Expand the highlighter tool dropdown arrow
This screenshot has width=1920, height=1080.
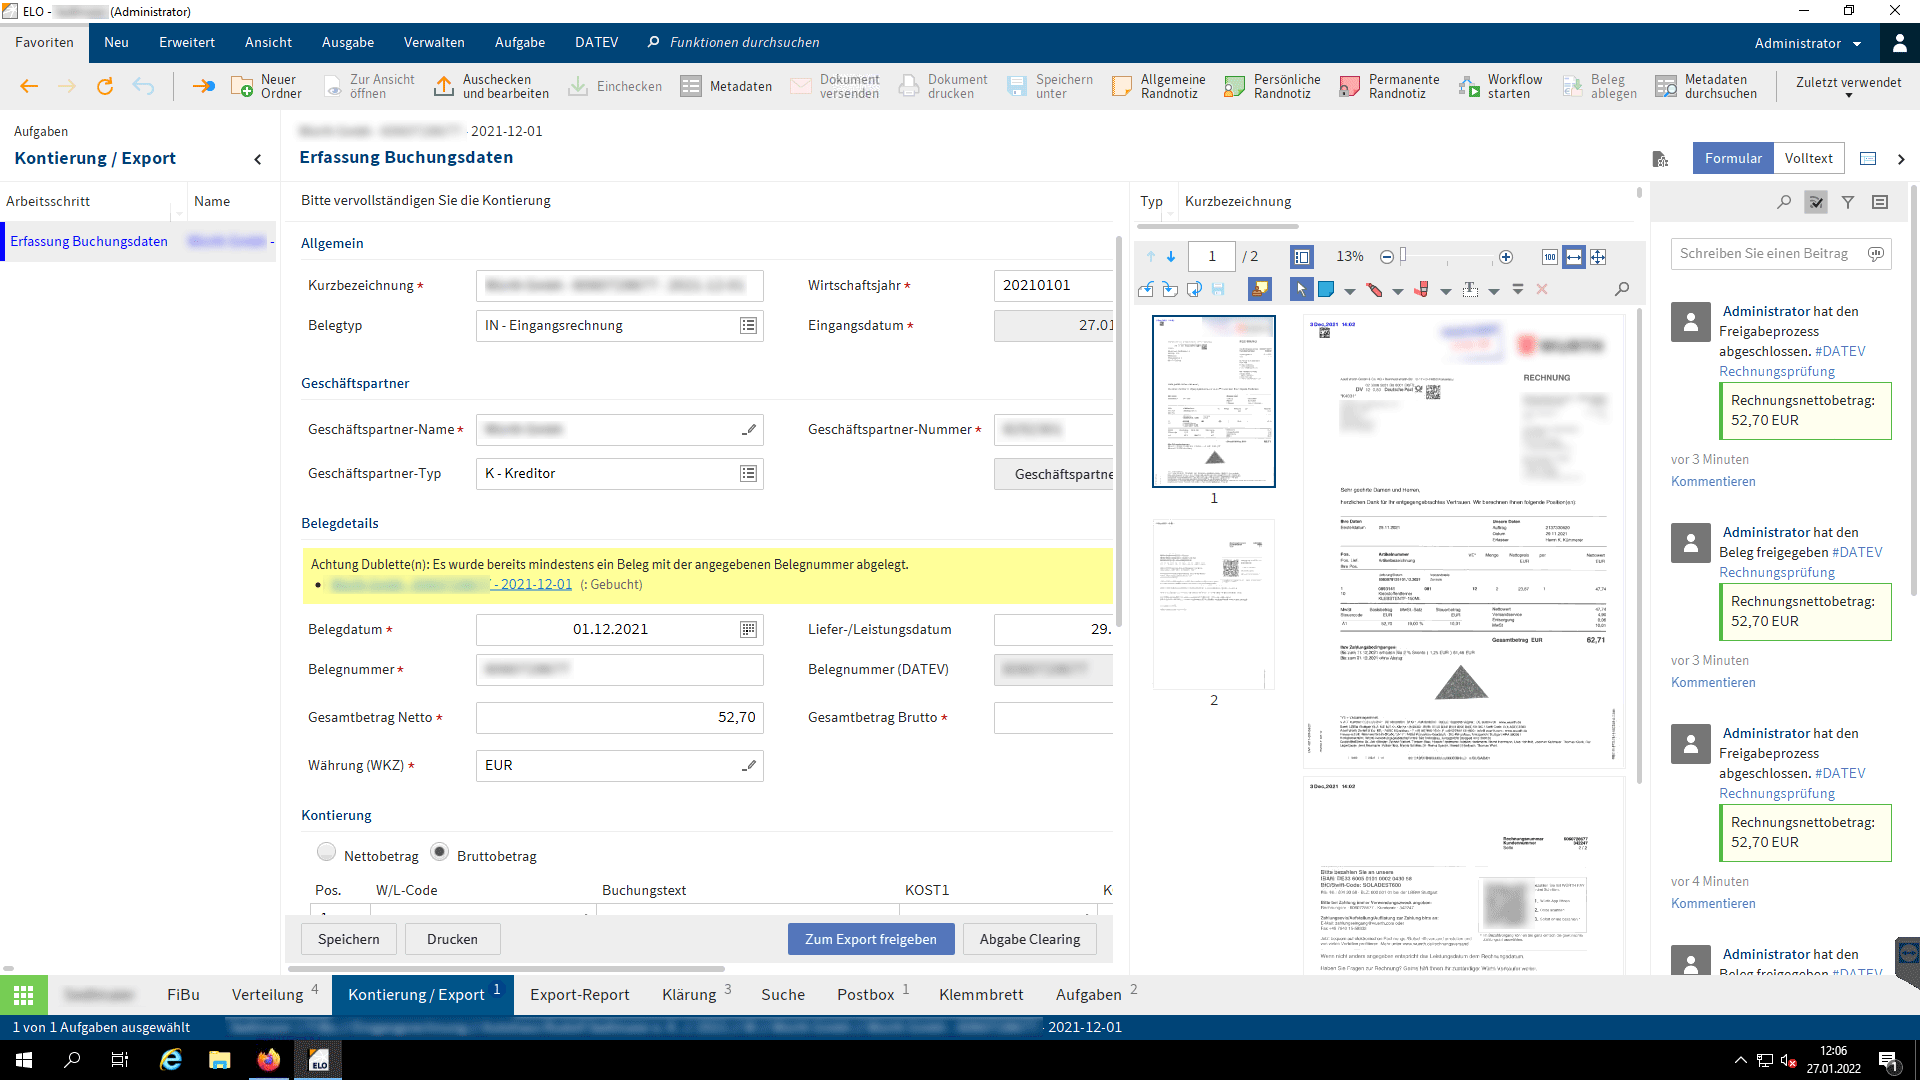(1398, 291)
